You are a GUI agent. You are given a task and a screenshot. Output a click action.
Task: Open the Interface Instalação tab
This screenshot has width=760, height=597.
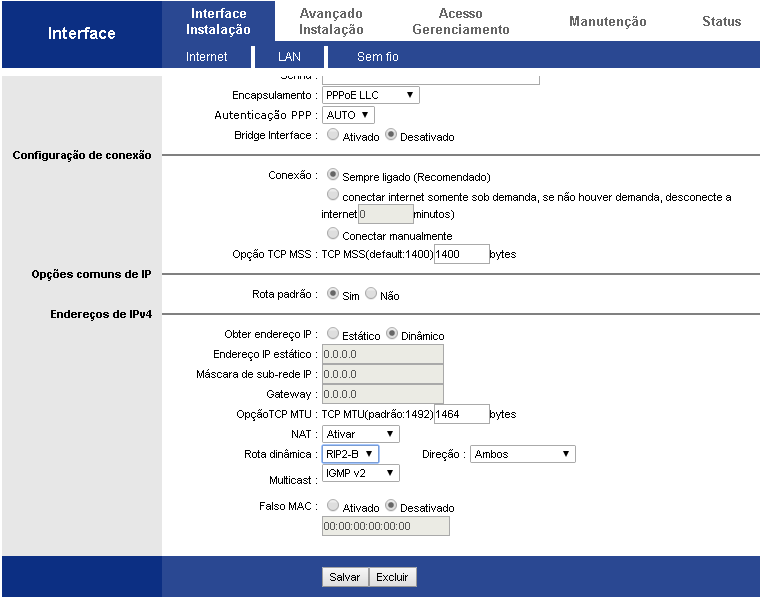pos(218,21)
